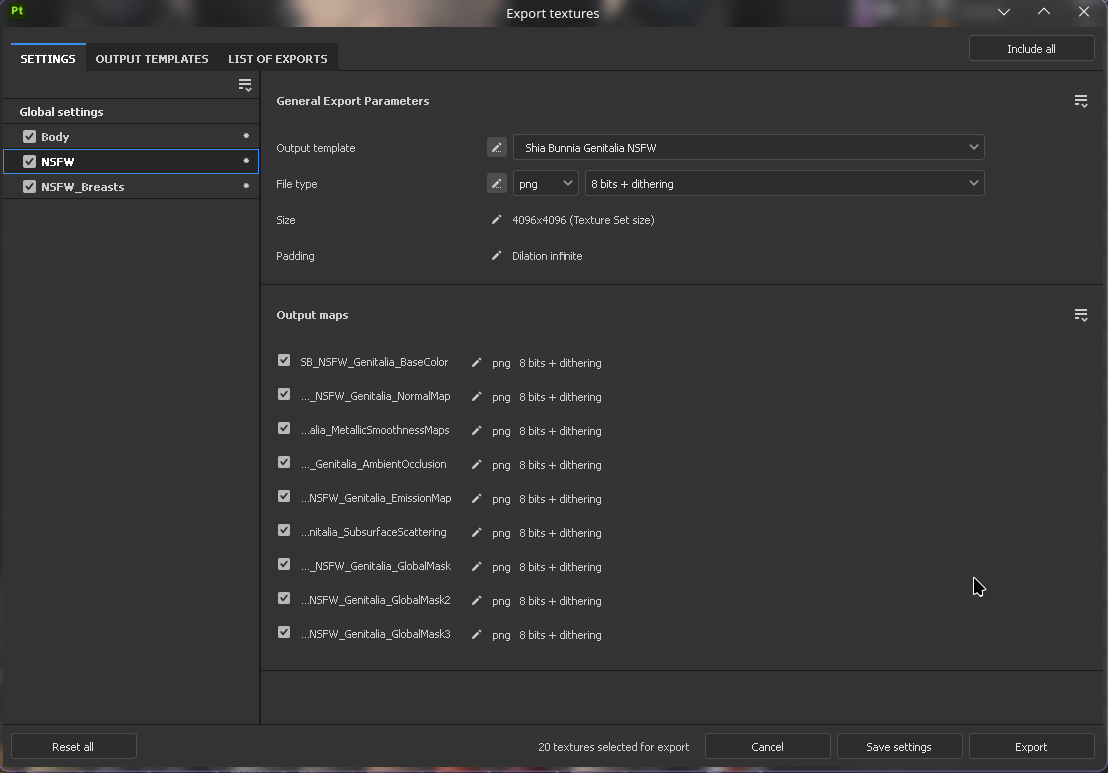Image resolution: width=1108 pixels, height=773 pixels.
Task: Switch to the Output Templates tab
Action: [152, 59]
